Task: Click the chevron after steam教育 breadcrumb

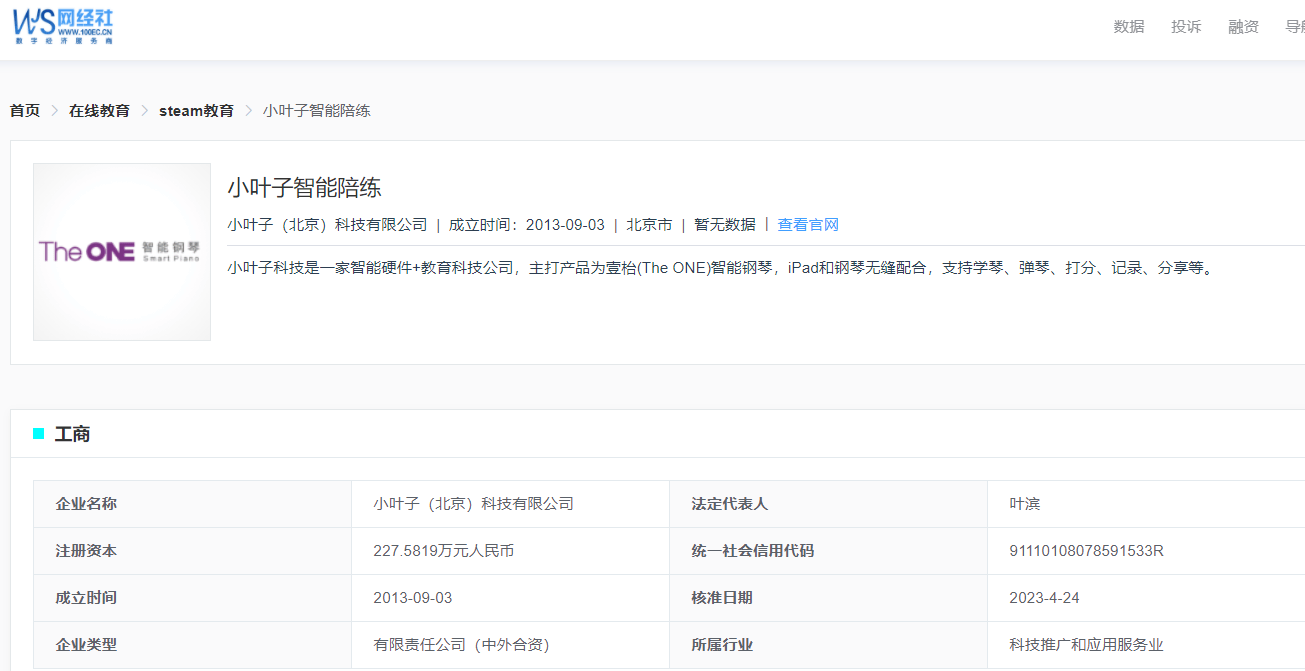Action: click(249, 111)
